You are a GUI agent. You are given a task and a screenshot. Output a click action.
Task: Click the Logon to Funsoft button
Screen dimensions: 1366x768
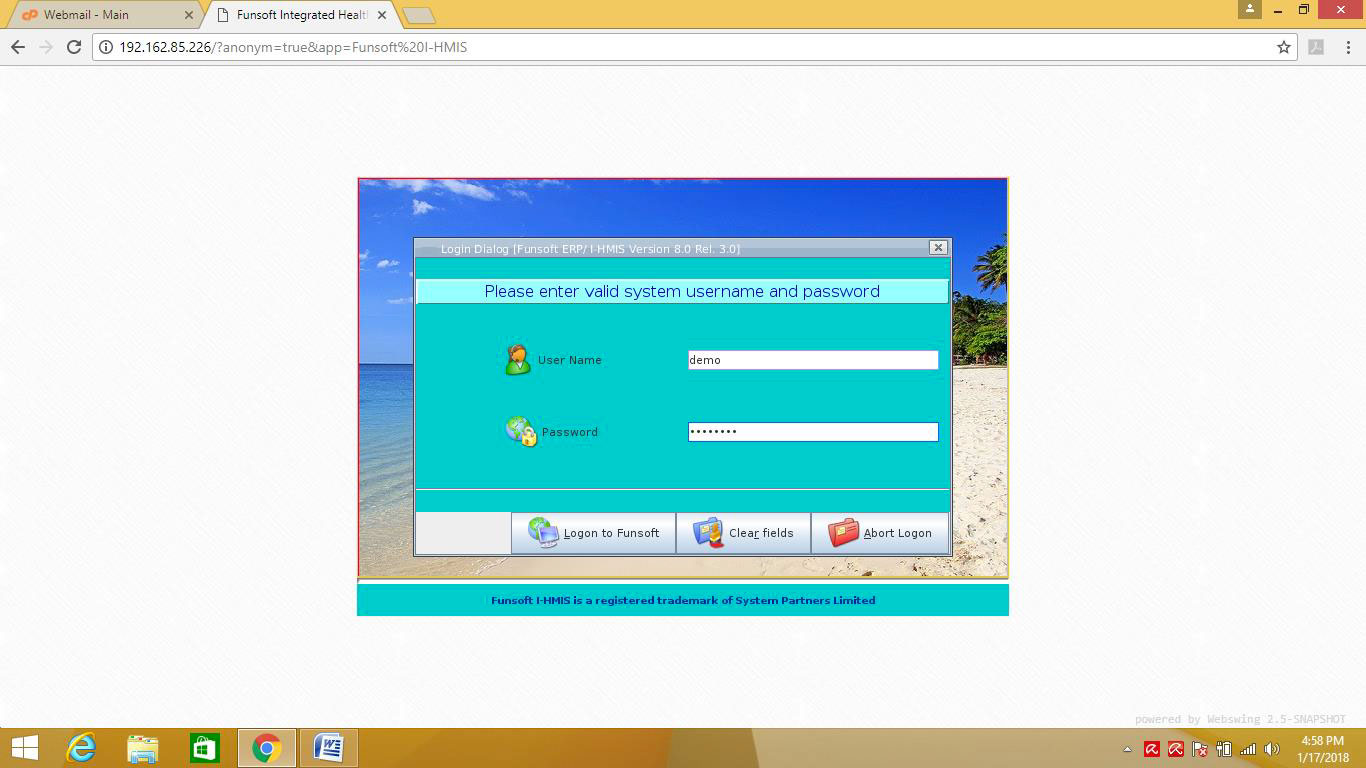(x=594, y=533)
